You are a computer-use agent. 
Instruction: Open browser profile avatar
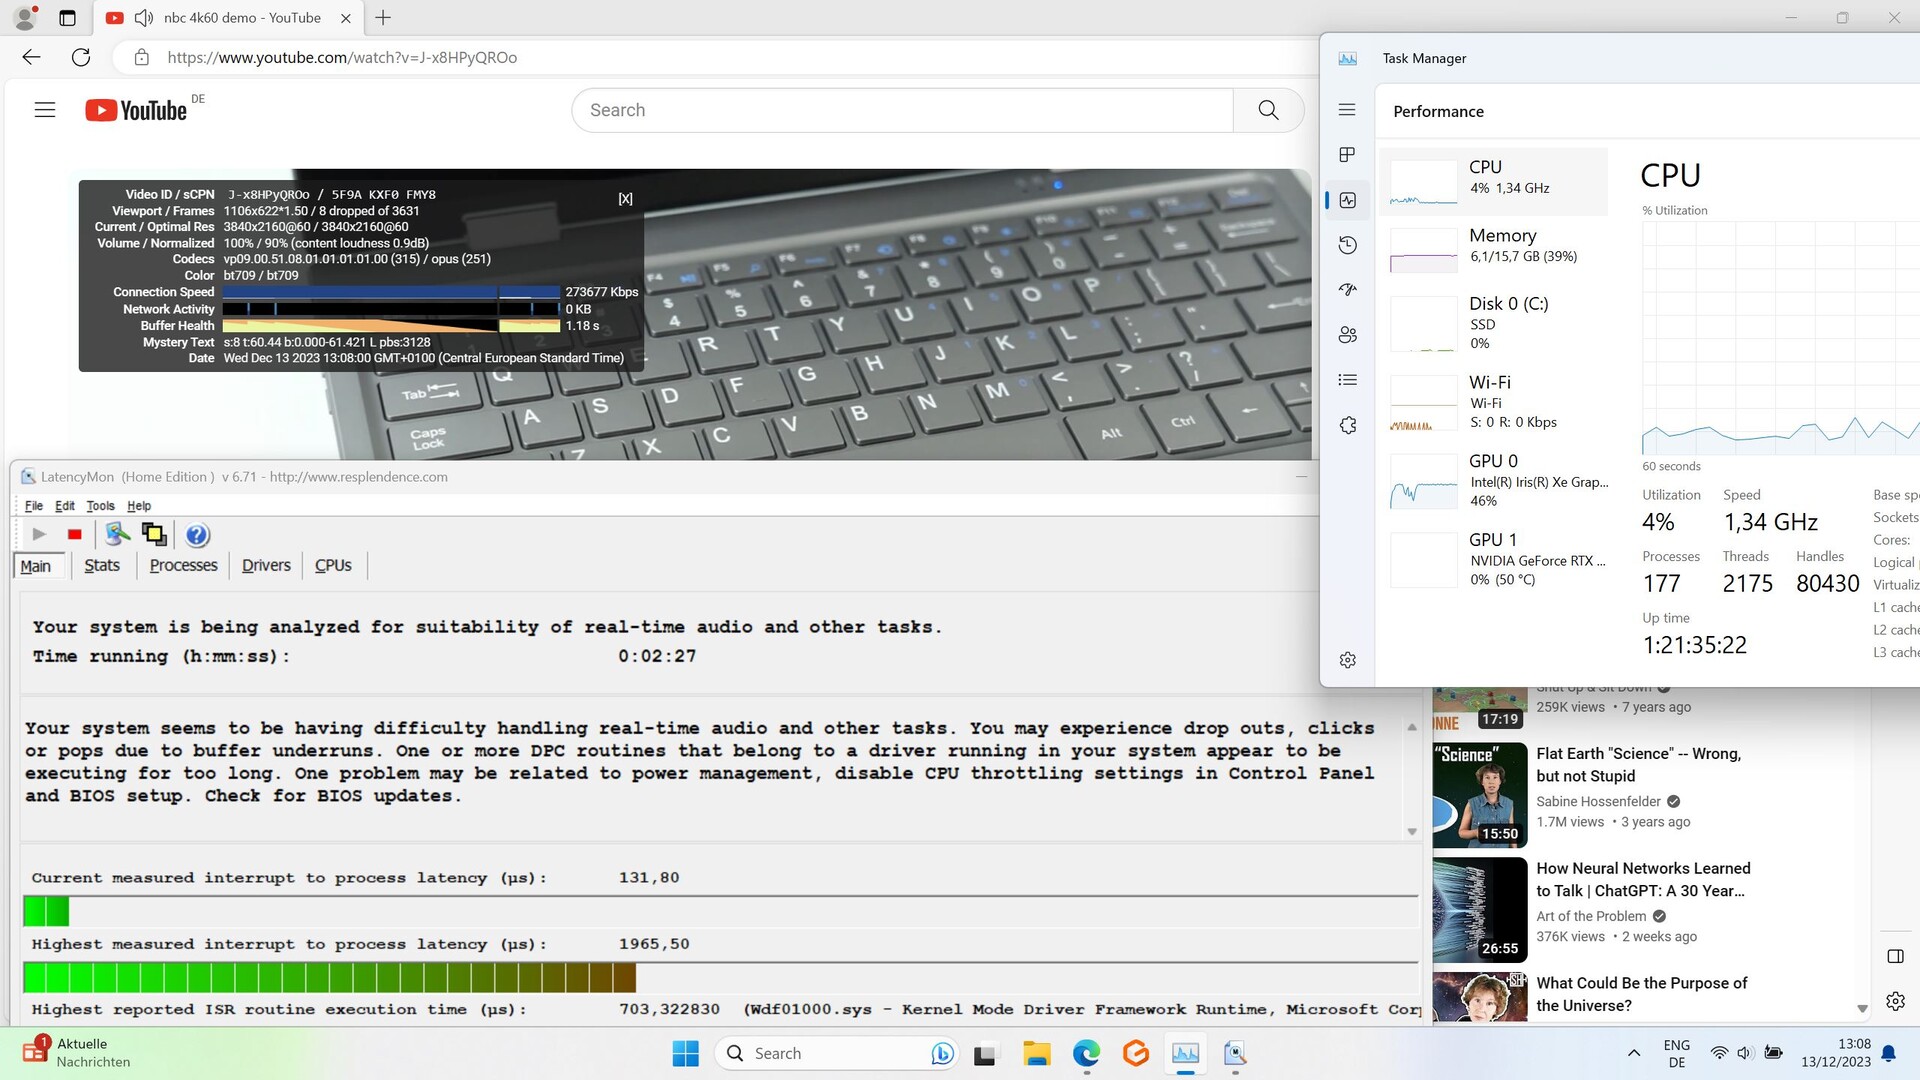click(25, 17)
